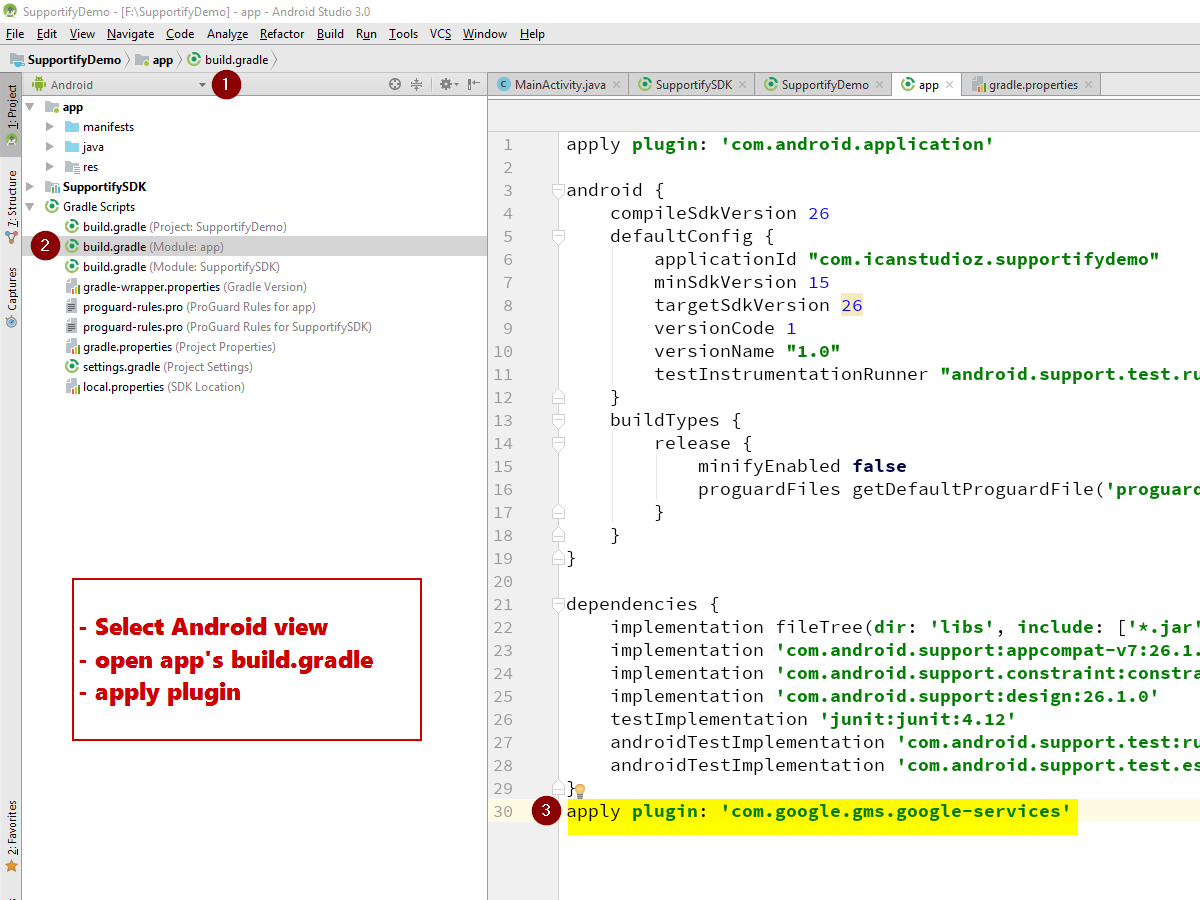Open the Window menu
This screenshot has width=1200, height=900.
(485, 34)
